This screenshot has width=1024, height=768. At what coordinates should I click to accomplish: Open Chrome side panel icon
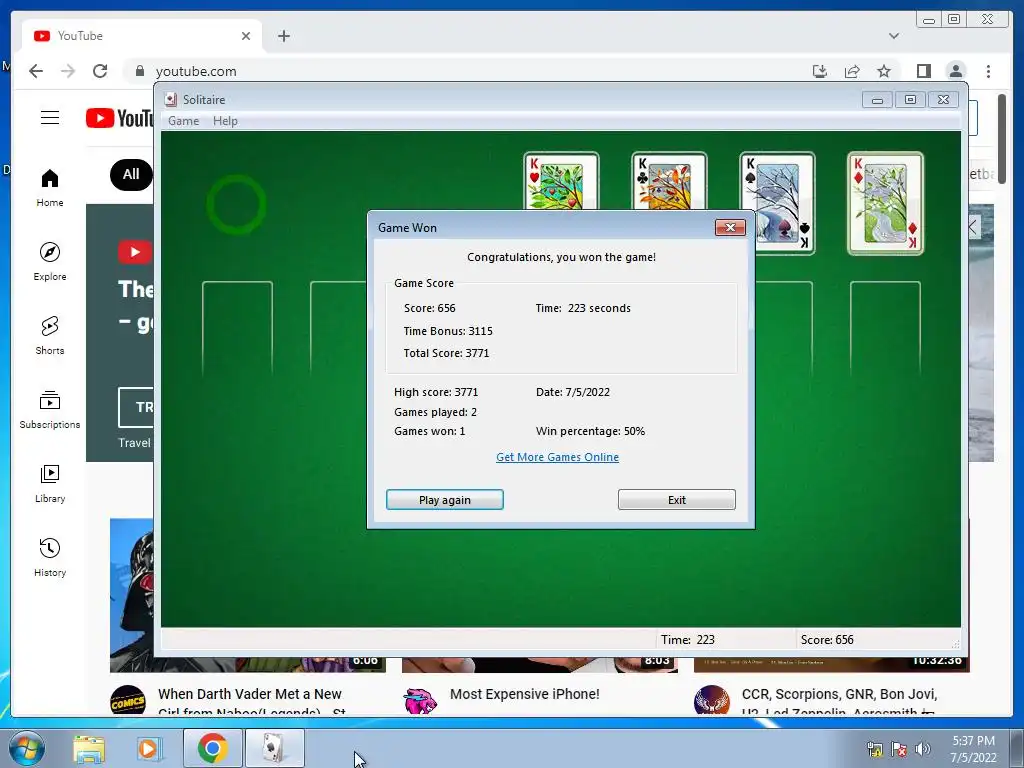[x=923, y=71]
